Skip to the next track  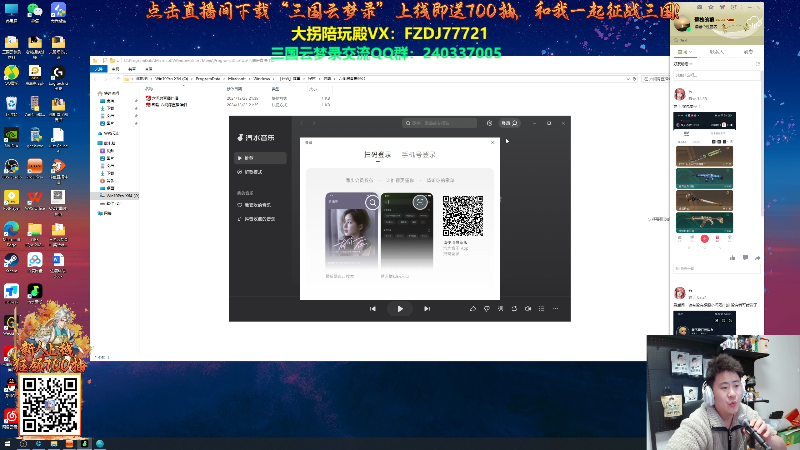point(427,309)
